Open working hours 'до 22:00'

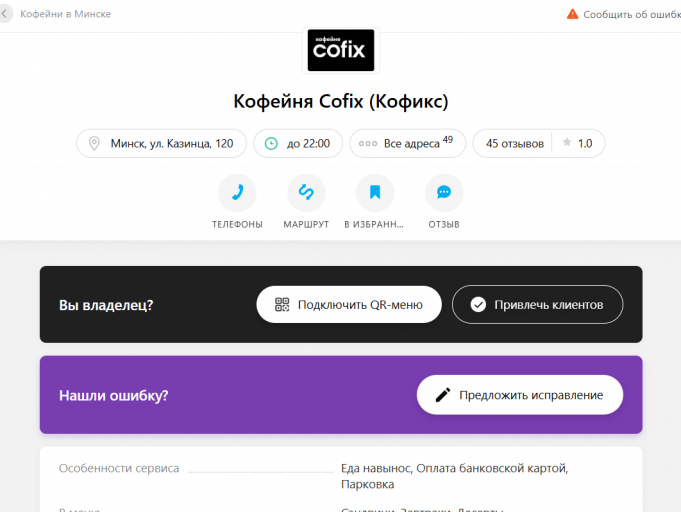(298, 143)
